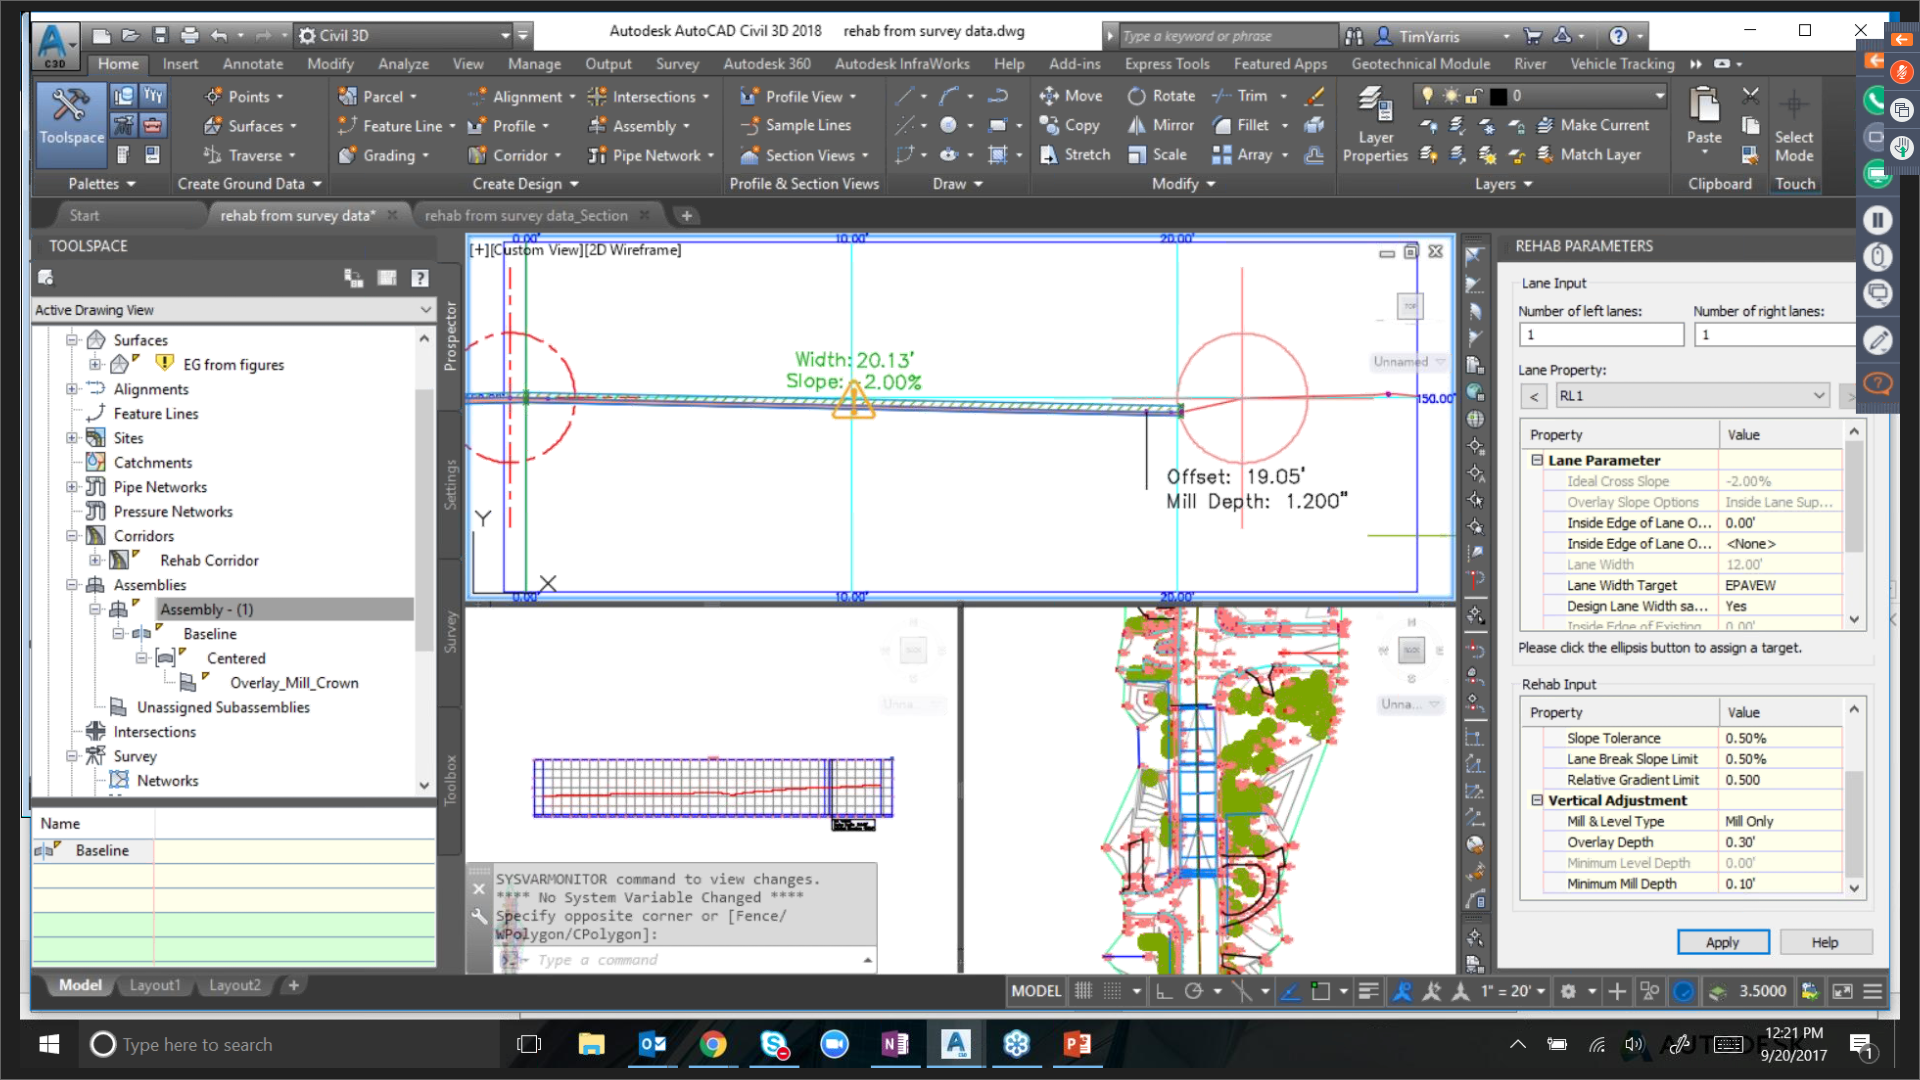Click the Help button in Rehab Parameters

click(x=1825, y=942)
